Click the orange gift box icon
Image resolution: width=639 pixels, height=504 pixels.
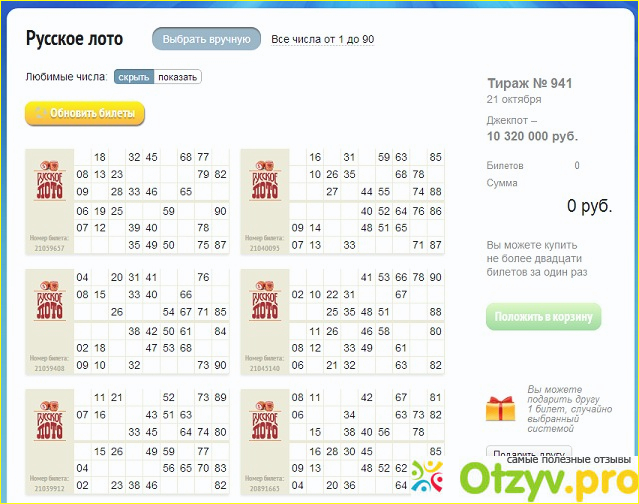499,408
